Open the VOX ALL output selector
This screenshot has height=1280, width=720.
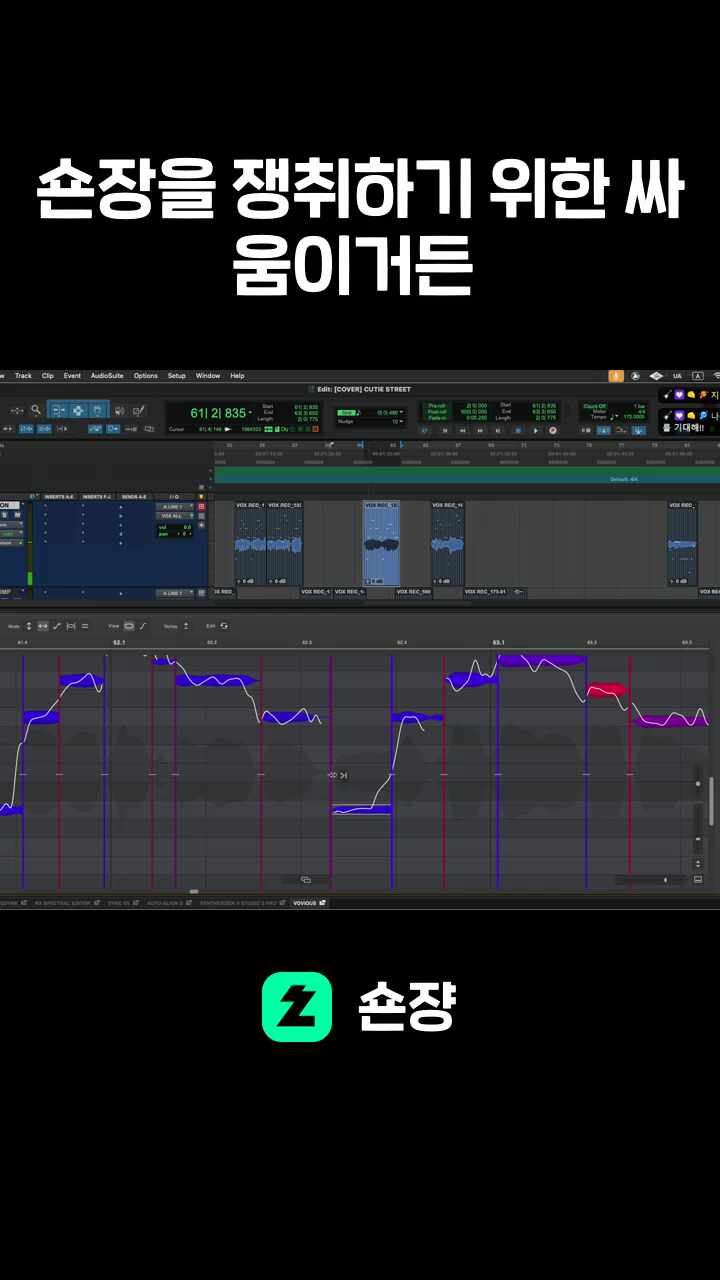click(x=175, y=515)
